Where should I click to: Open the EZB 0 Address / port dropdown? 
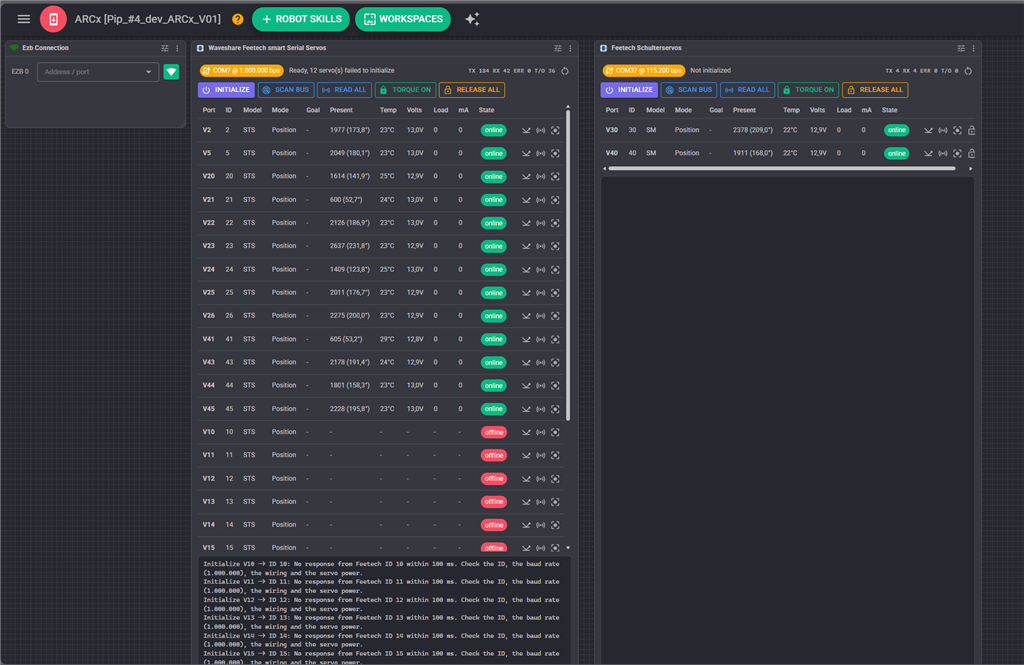(98, 72)
